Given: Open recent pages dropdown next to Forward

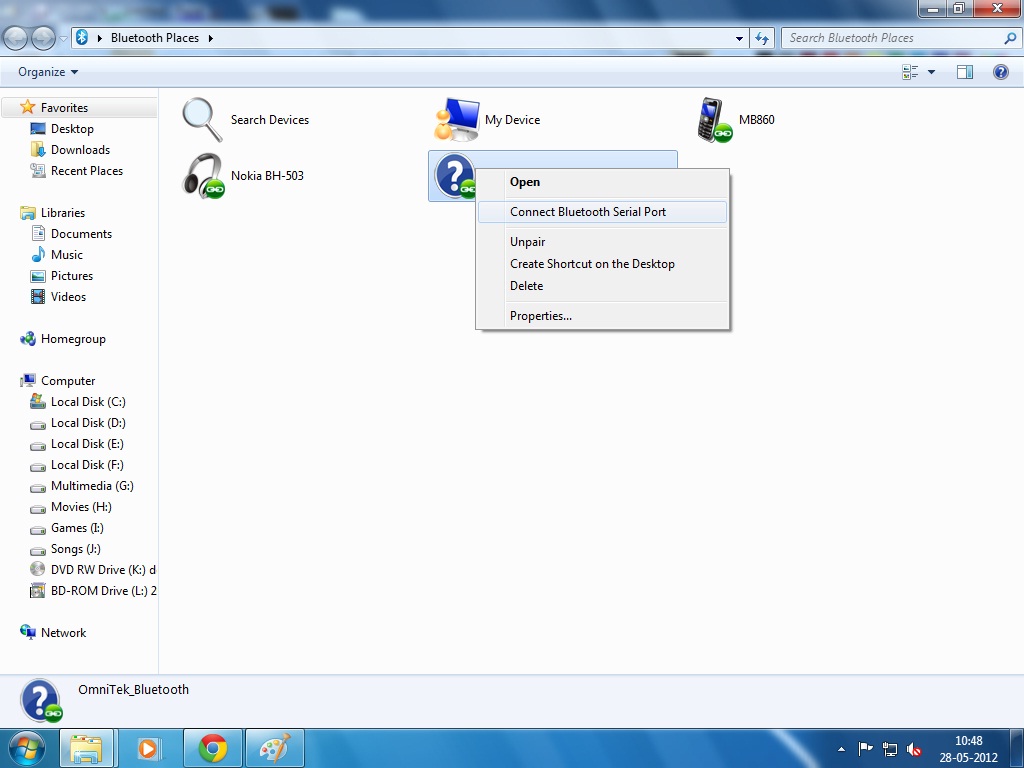Looking at the screenshot, I should (x=63, y=39).
